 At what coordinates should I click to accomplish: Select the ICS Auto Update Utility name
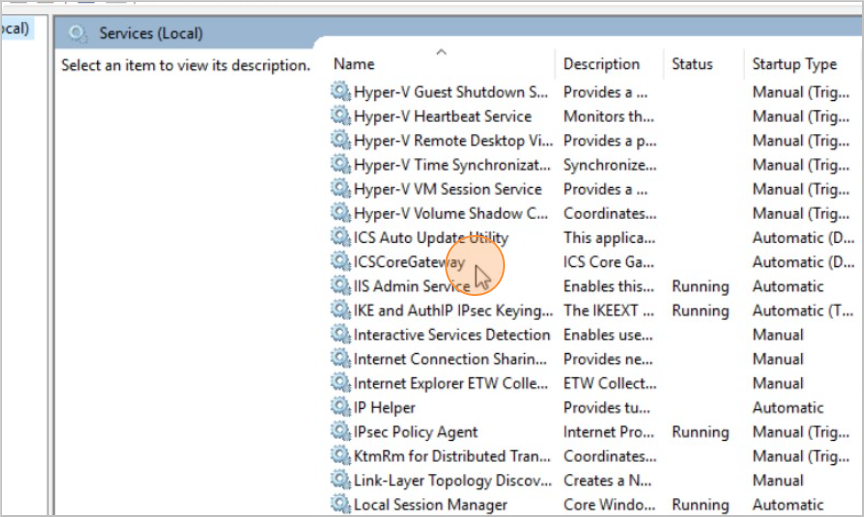pyautogui.click(x=431, y=238)
